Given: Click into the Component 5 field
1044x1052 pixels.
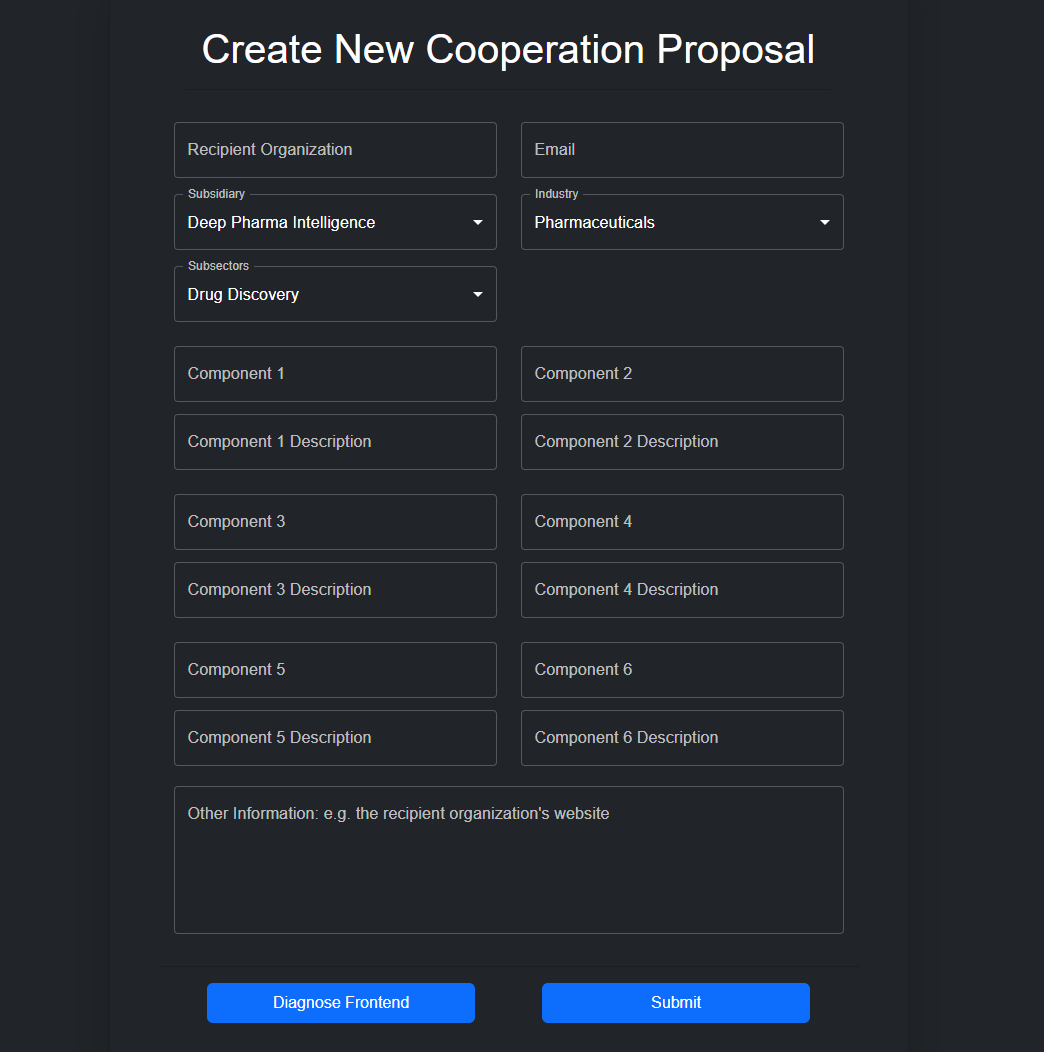Looking at the screenshot, I should [335, 670].
